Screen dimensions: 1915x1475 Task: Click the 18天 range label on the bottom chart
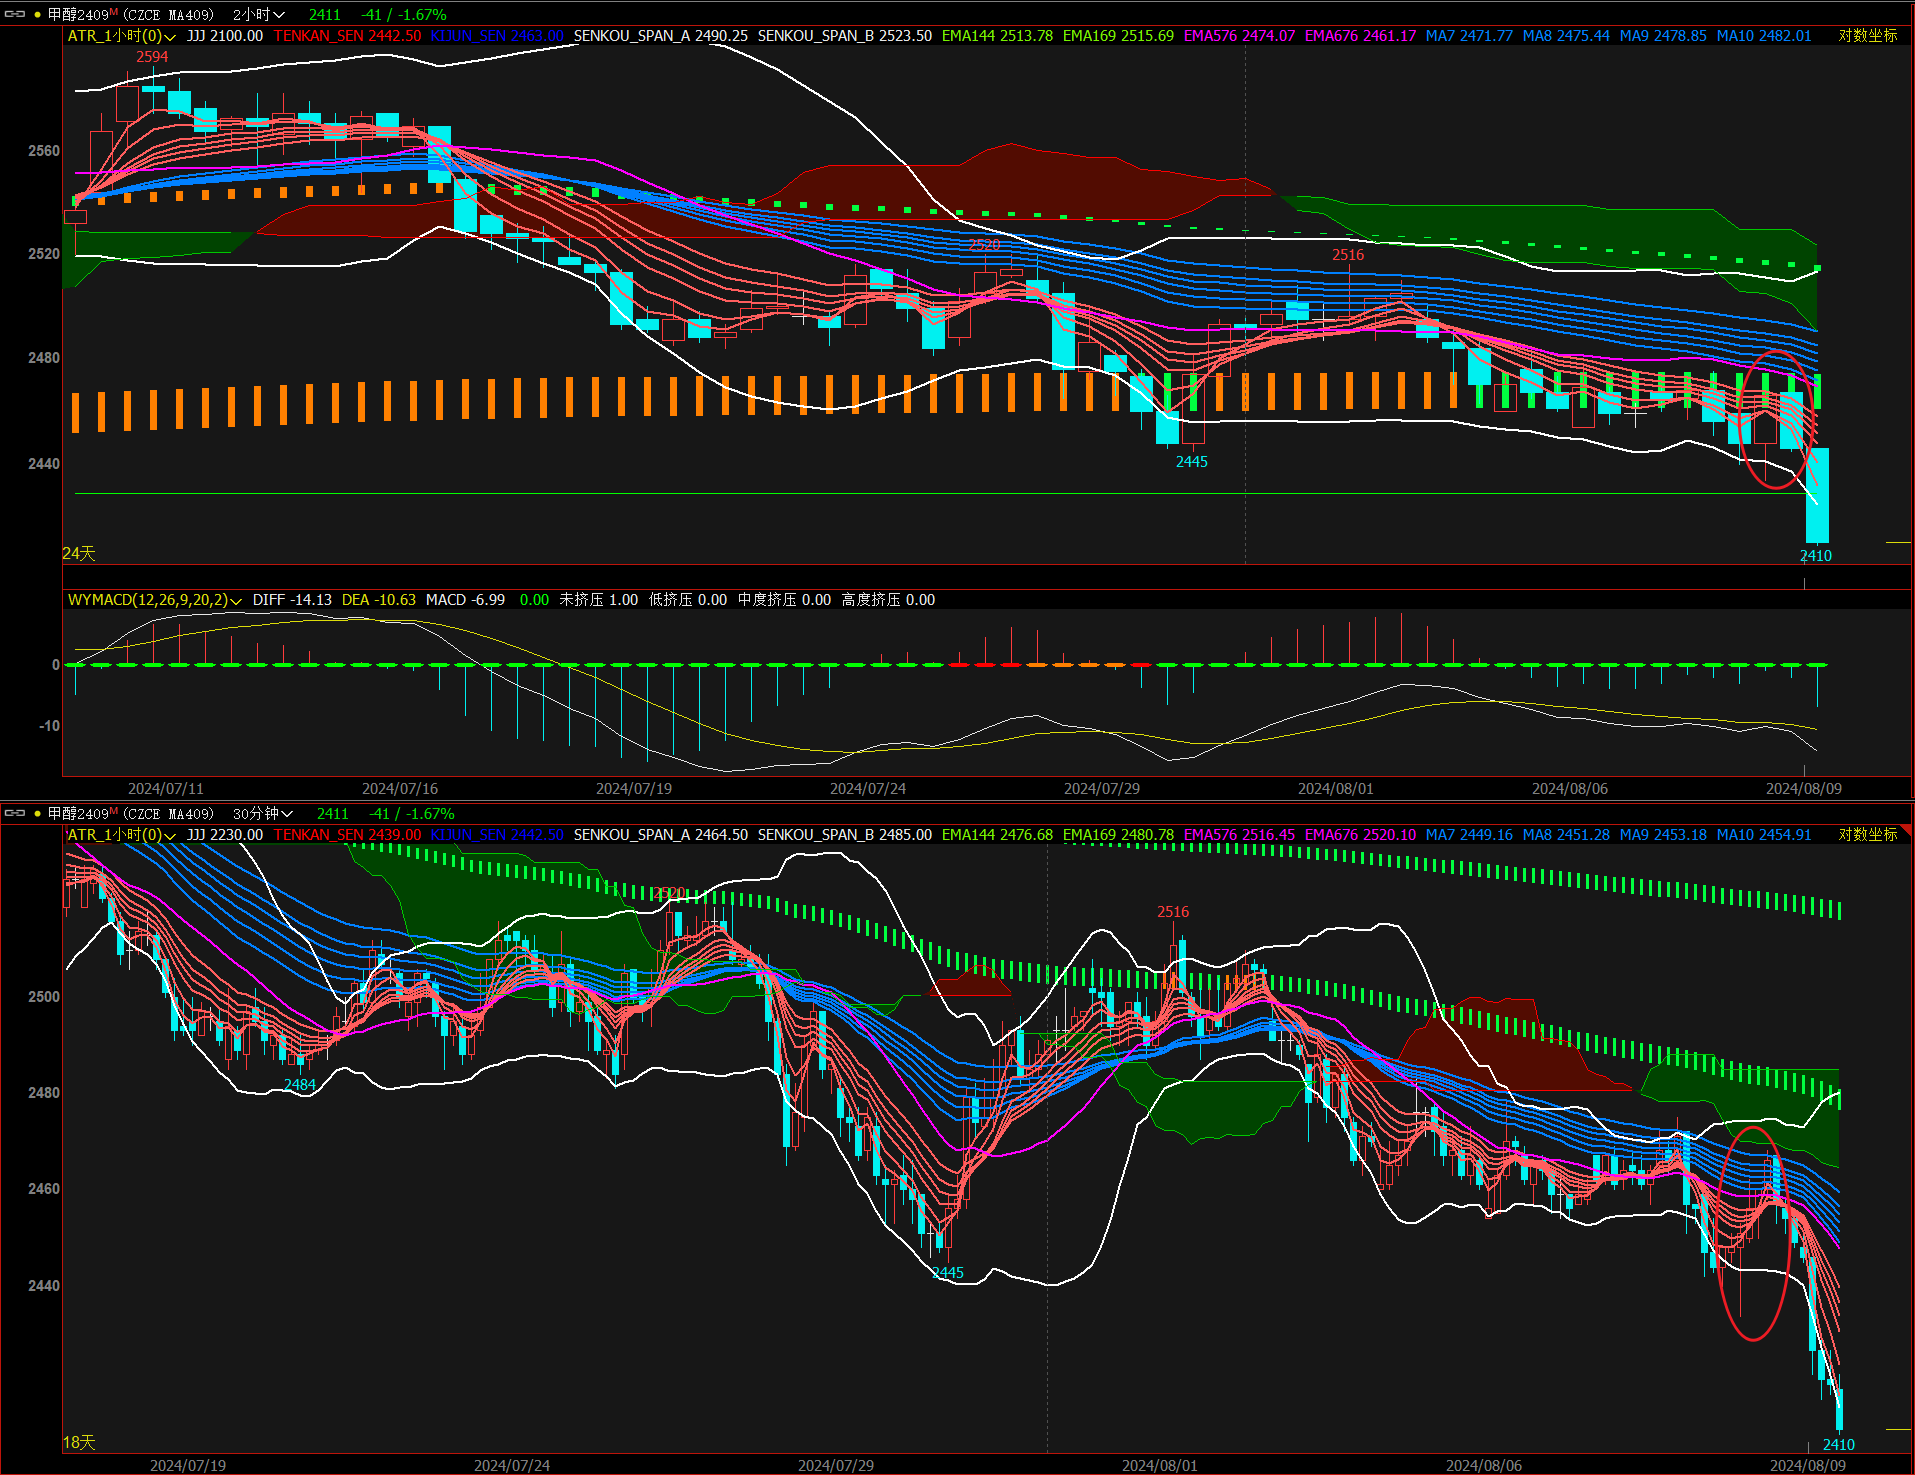click(79, 1442)
